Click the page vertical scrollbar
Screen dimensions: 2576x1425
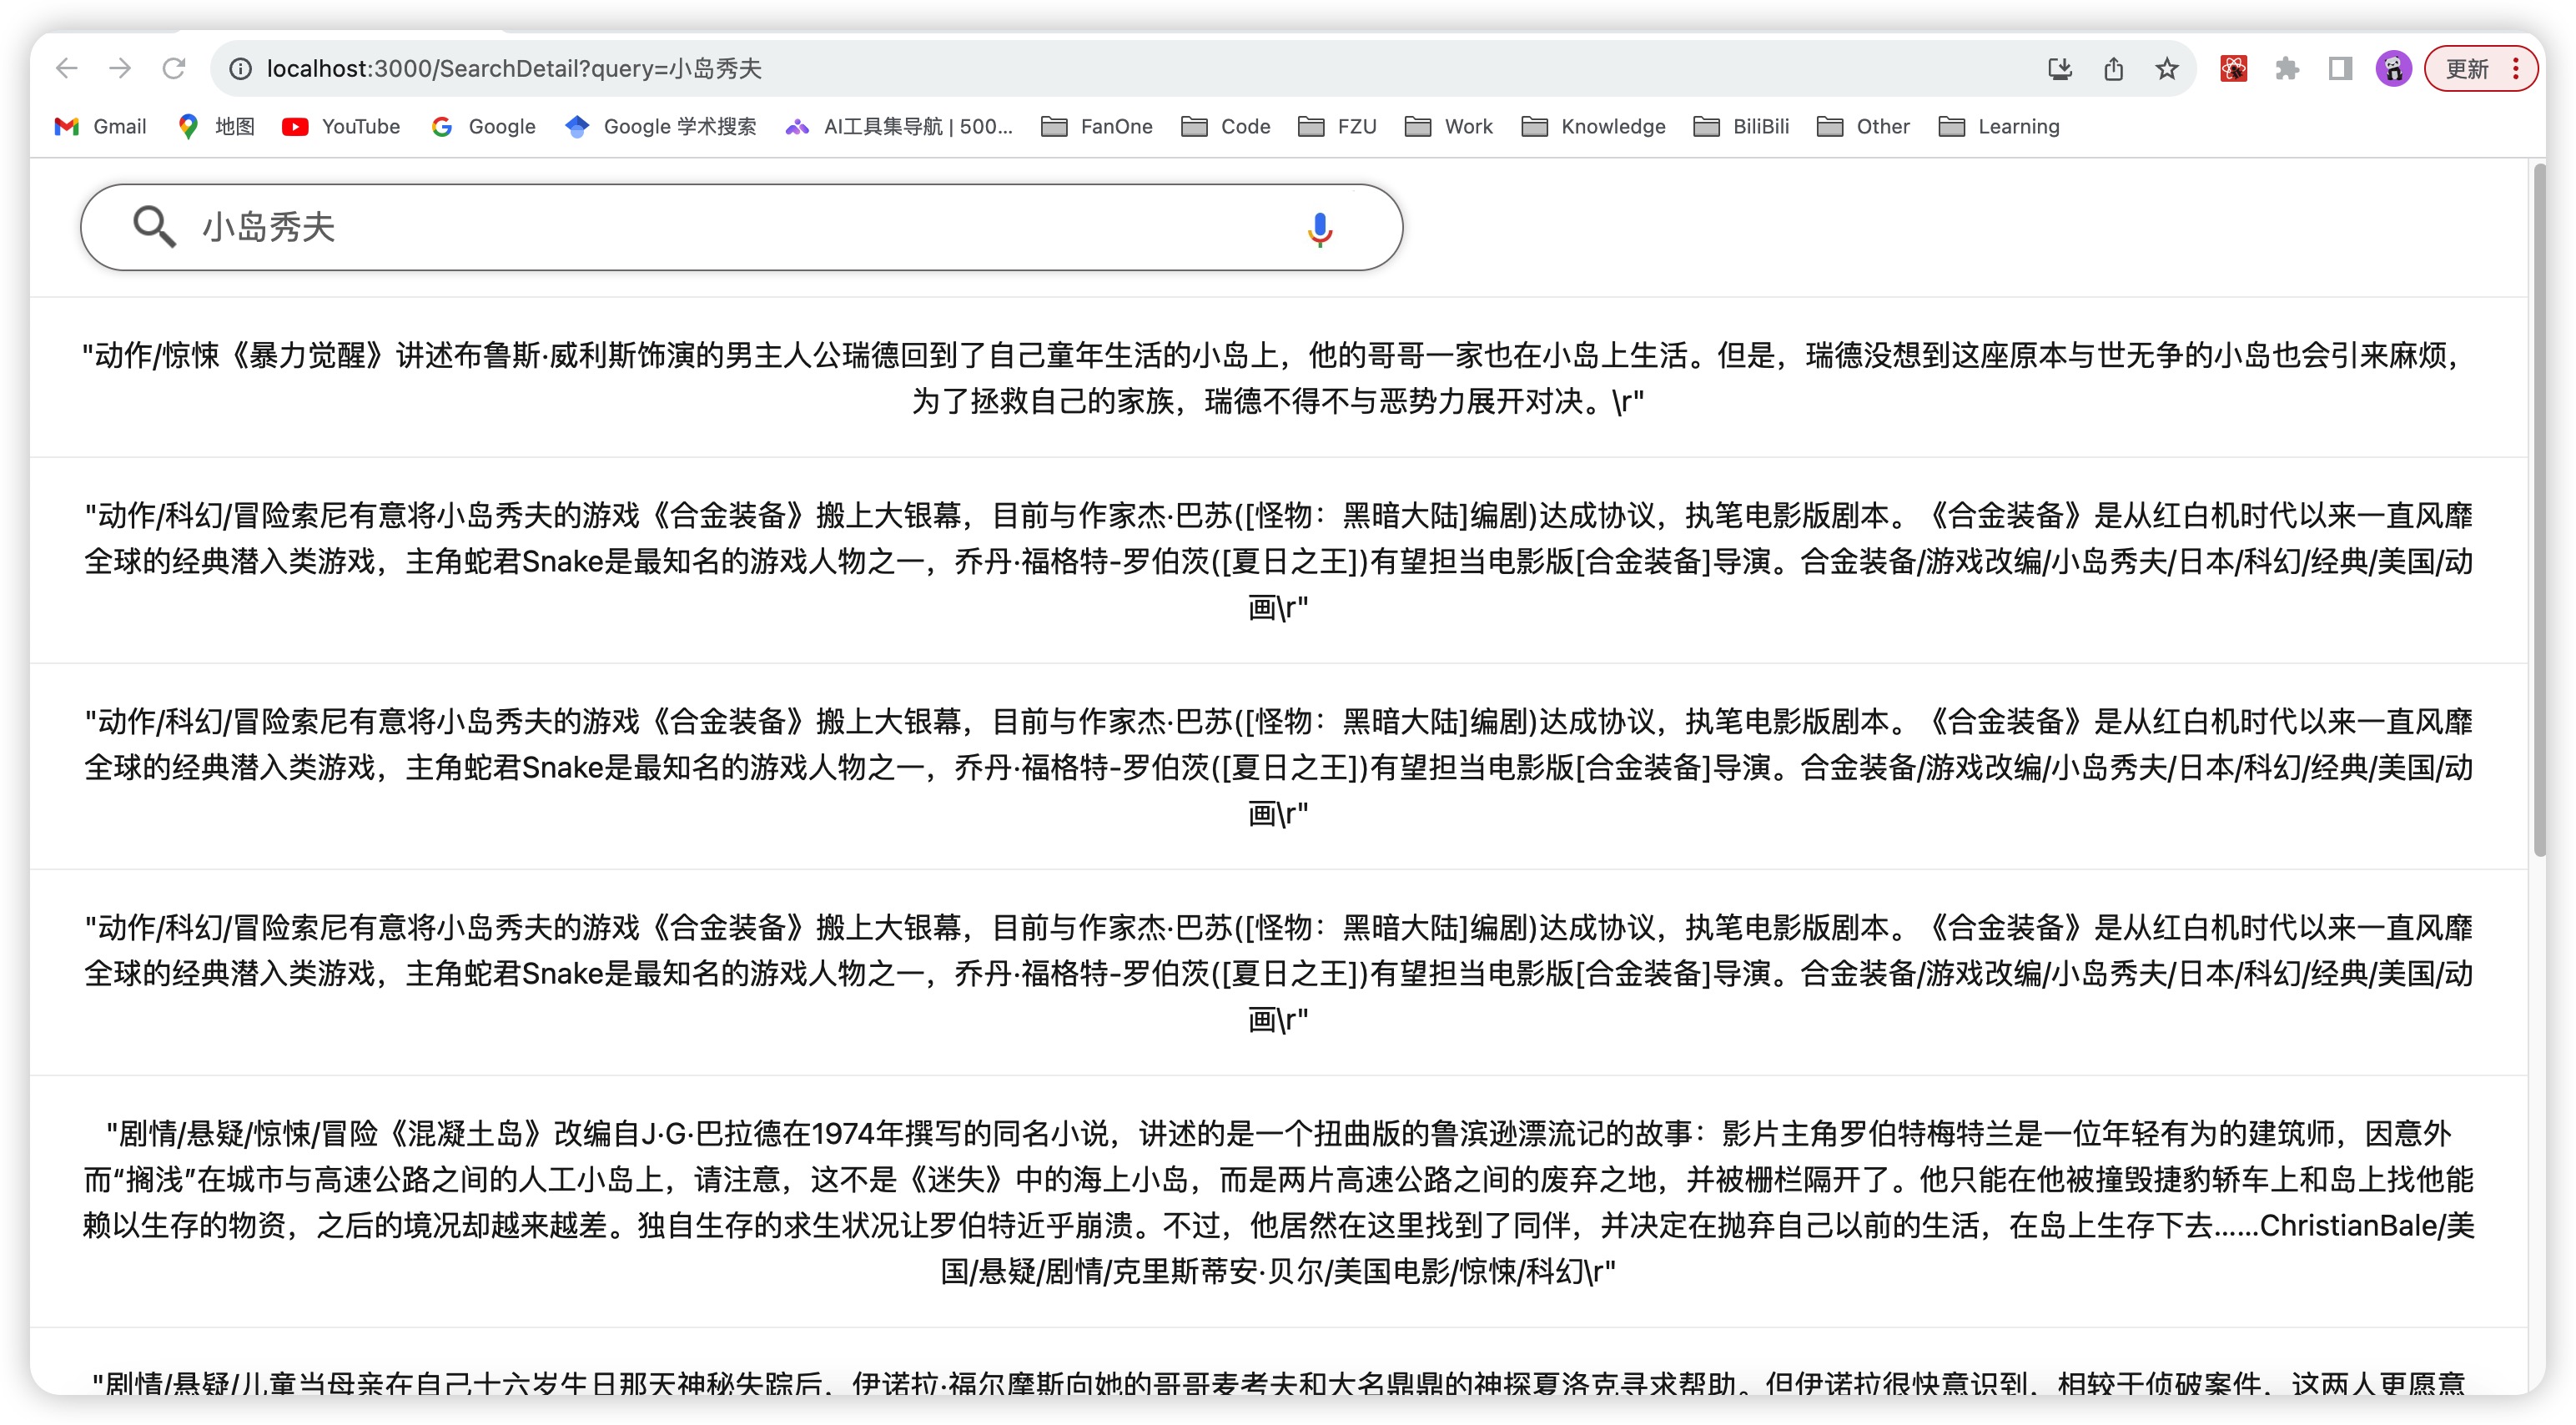coord(2539,510)
